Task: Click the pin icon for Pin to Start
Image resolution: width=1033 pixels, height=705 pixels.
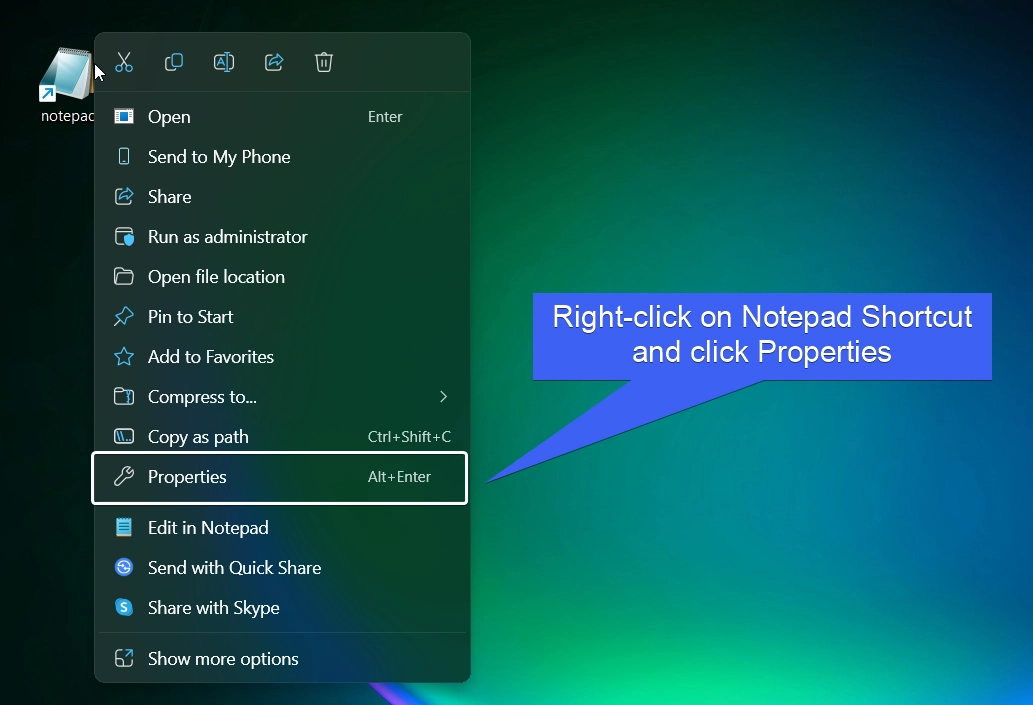Action: (124, 316)
